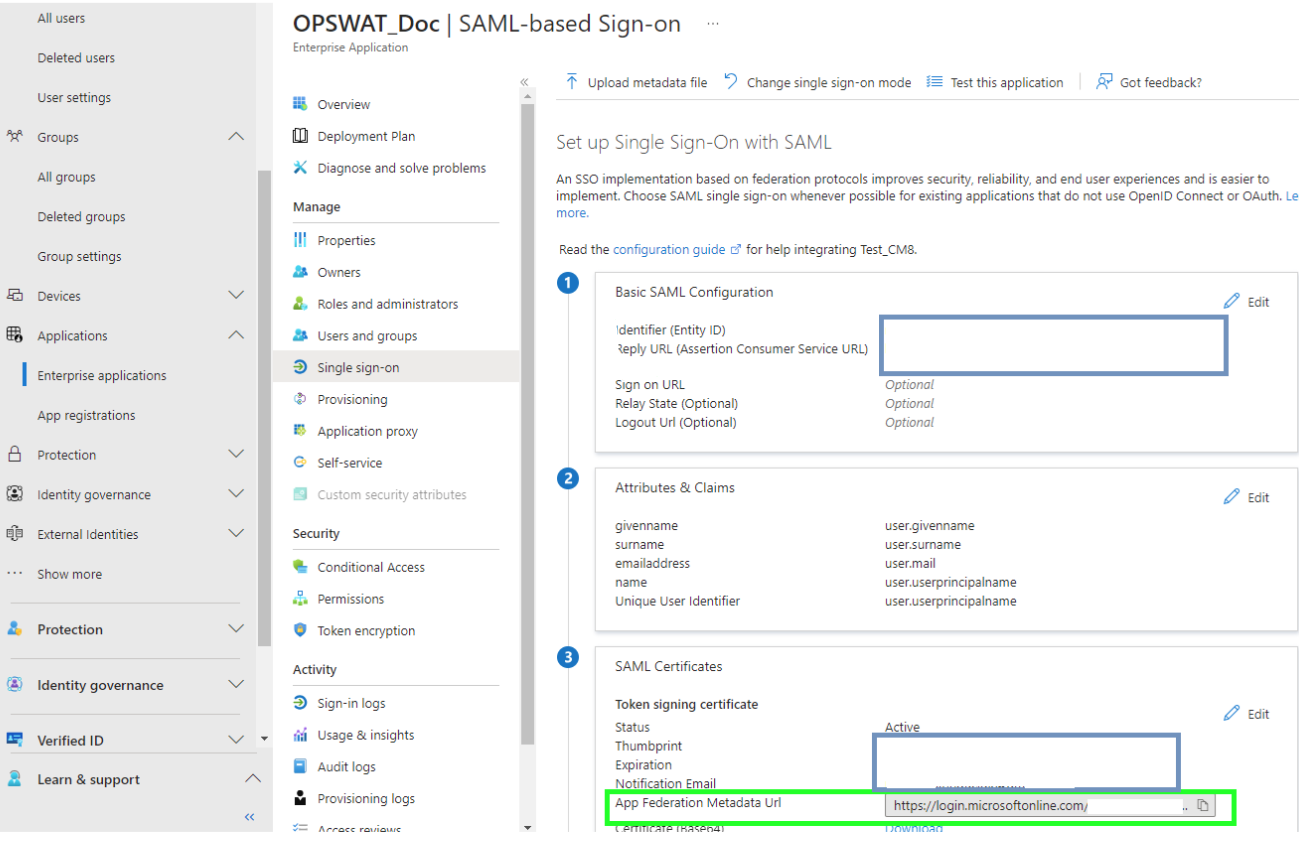Image resolution: width=1299 pixels, height=843 pixels.
Task: Open All users in sidebar
Action: pyautogui.click(x=61, y=18)
